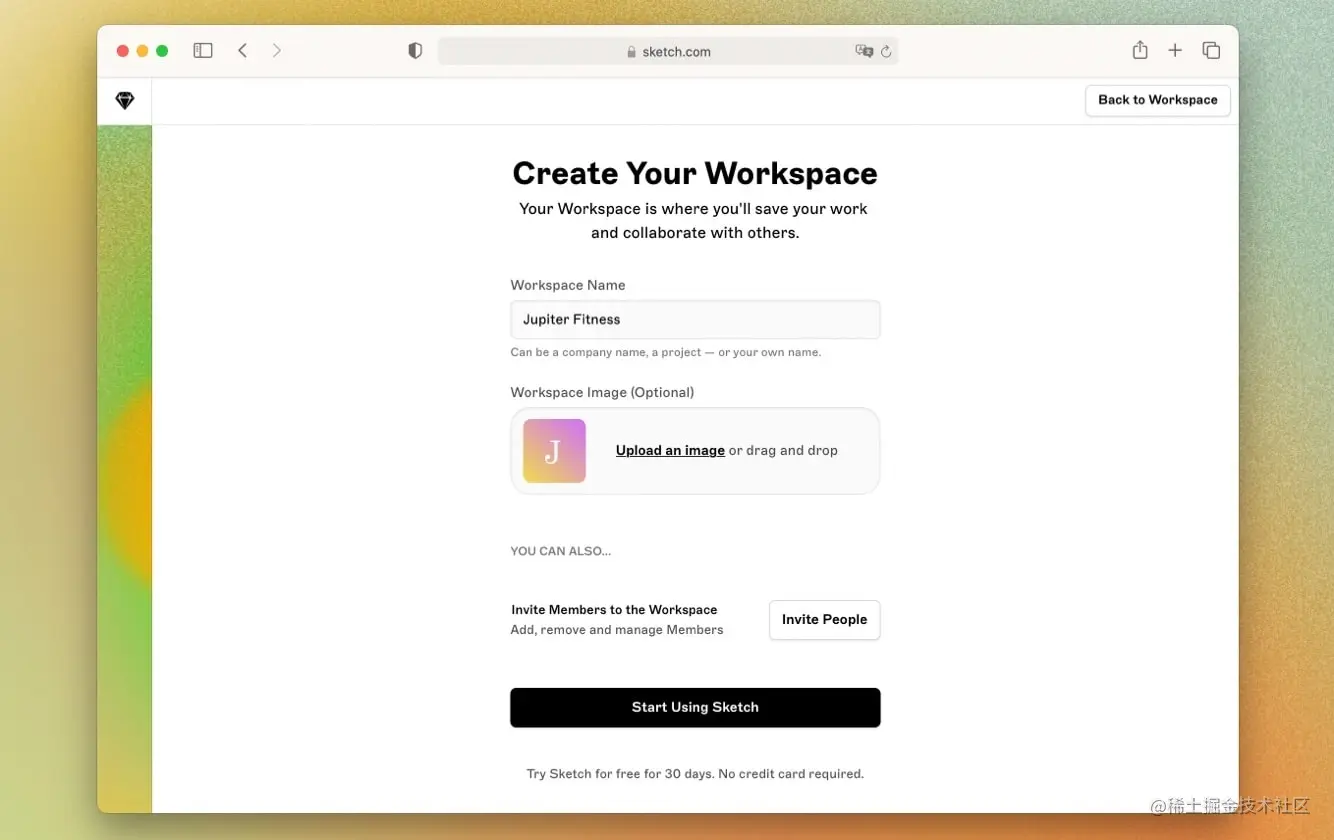The height and width of the screenshot is (840, 1334).
Task: Open the Share icon in Safari toolbar
Action: pyautogui.click(x=1140, y=50)
